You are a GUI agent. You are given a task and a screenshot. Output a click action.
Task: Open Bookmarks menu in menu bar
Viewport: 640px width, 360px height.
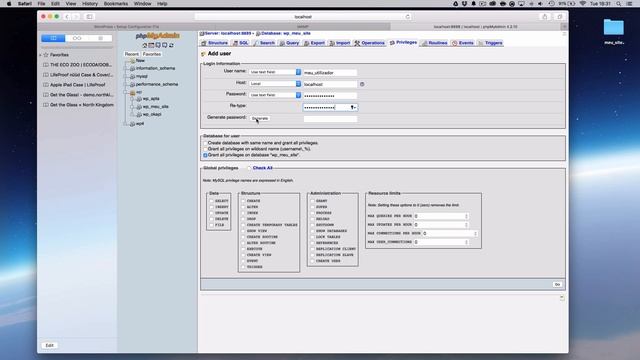pos(116,4)
